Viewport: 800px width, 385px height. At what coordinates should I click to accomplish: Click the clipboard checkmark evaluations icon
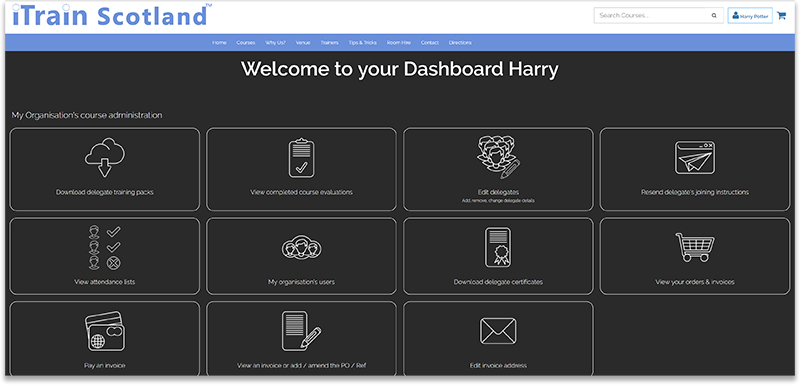pyautogui.click(x=302, y=158)
